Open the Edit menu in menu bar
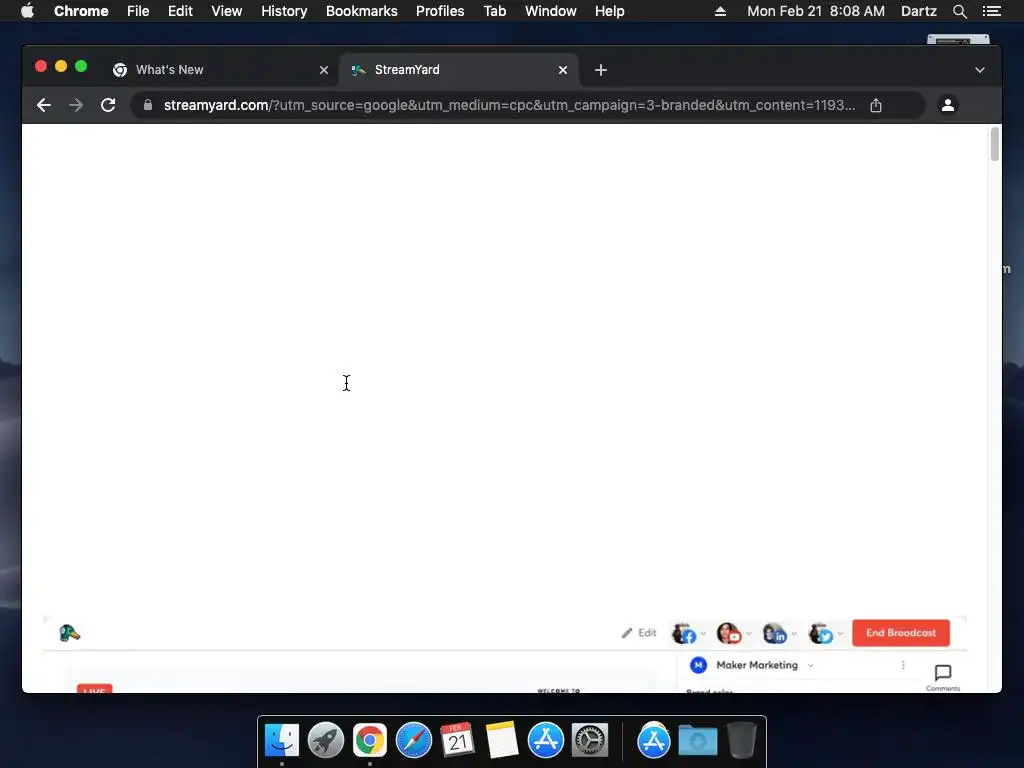The image size is (1024, 768). click(180, 11)
